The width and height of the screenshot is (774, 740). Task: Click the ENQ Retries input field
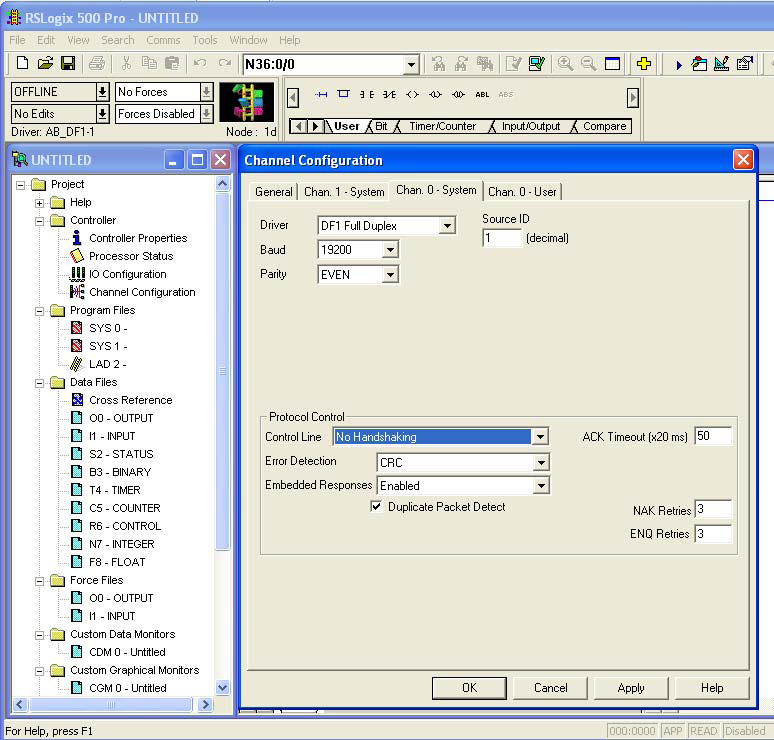713,534
